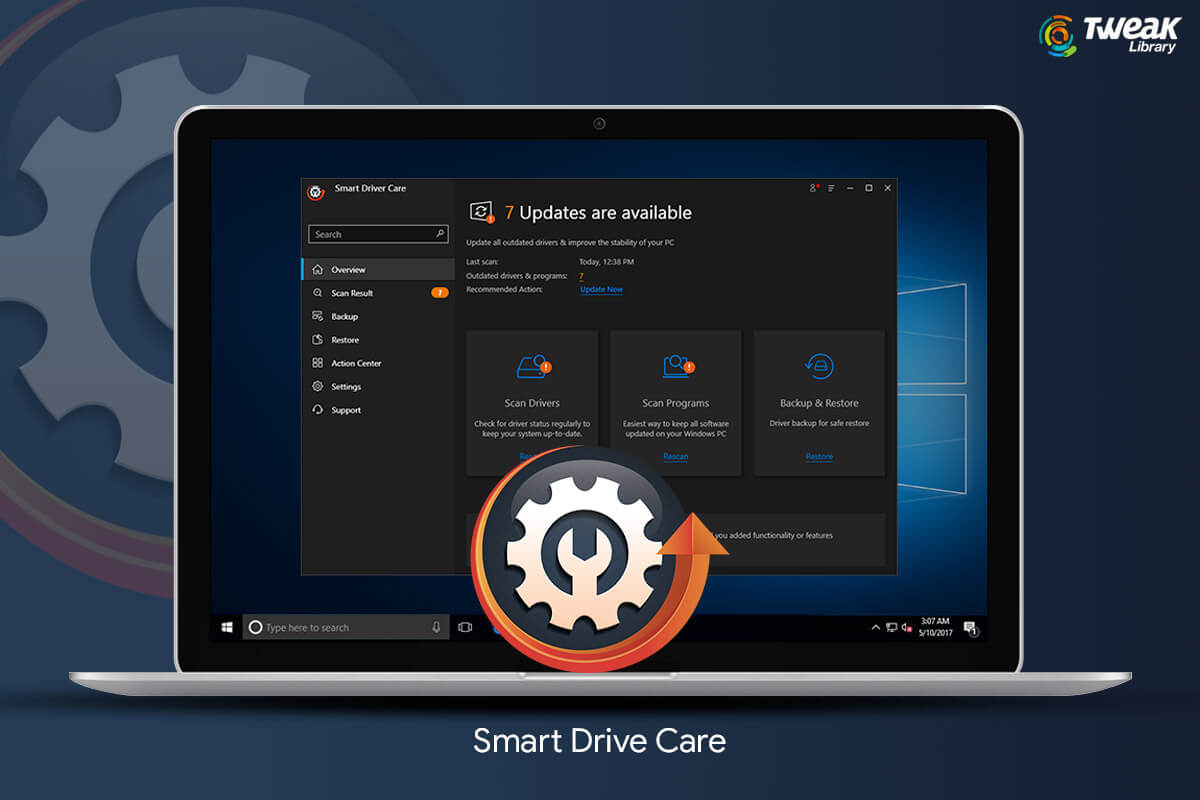Click the Support headset icon
Image resolution: width=1200 pixels, height=800 pixels.
pyautogui.click(x=317, y=409)
